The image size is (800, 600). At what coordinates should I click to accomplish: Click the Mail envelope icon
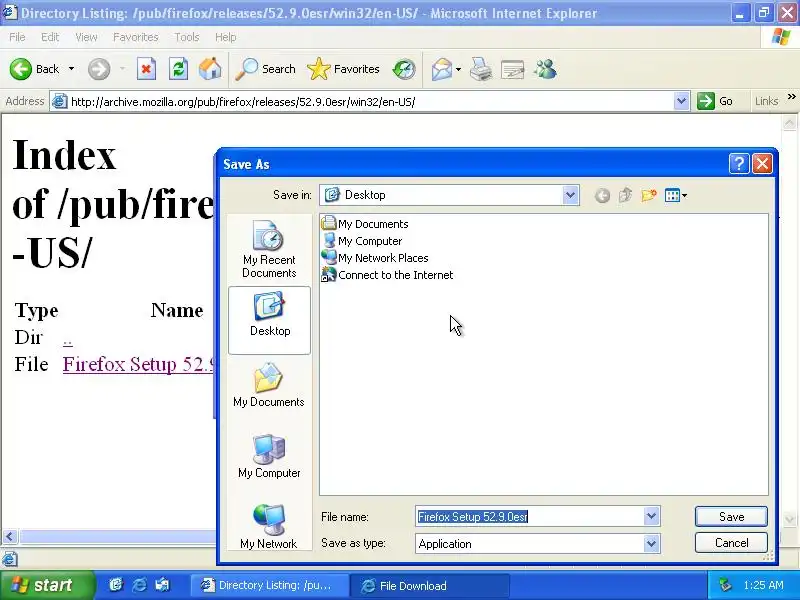click(x=442, y=69)
